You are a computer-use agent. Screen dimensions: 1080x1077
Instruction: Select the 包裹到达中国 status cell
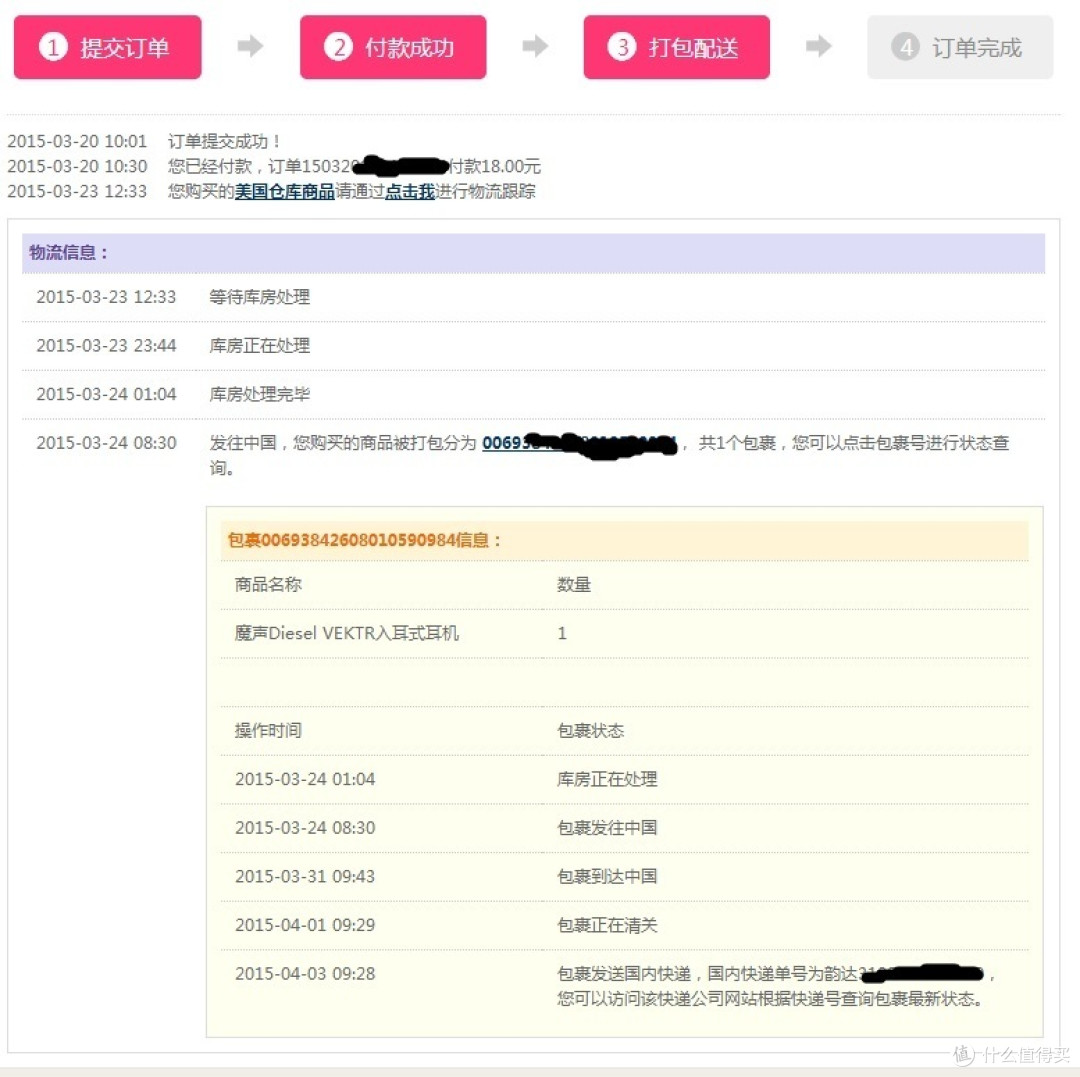point(607,876)
